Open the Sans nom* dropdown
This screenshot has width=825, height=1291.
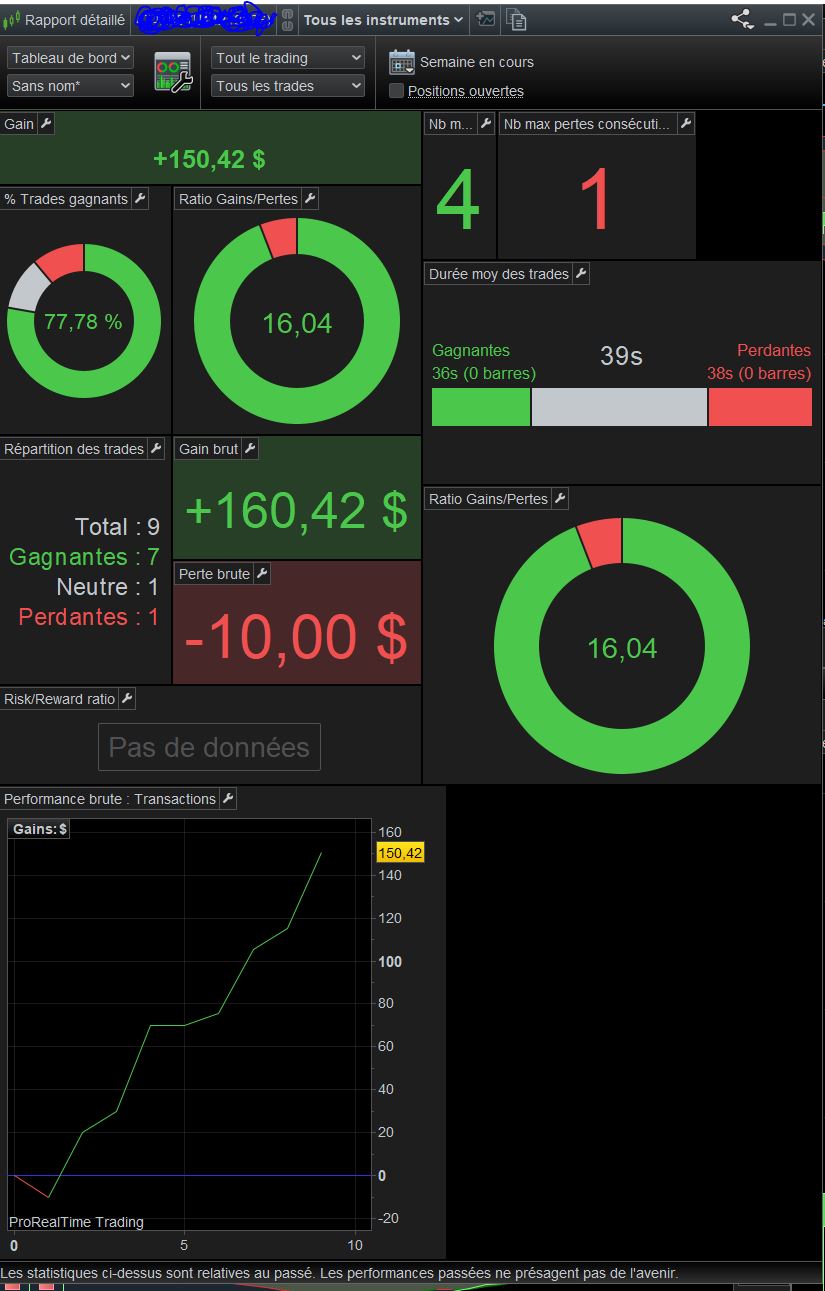point(70,86)
